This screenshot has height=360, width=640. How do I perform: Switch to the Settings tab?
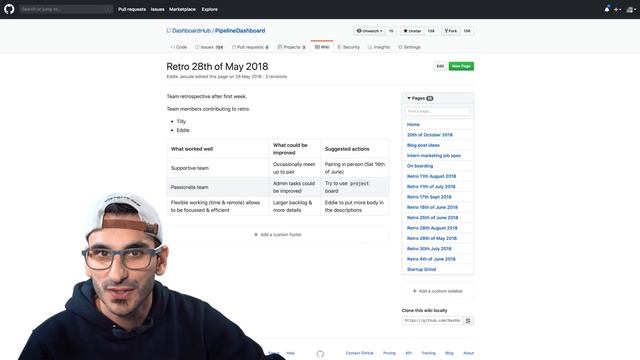409,47
